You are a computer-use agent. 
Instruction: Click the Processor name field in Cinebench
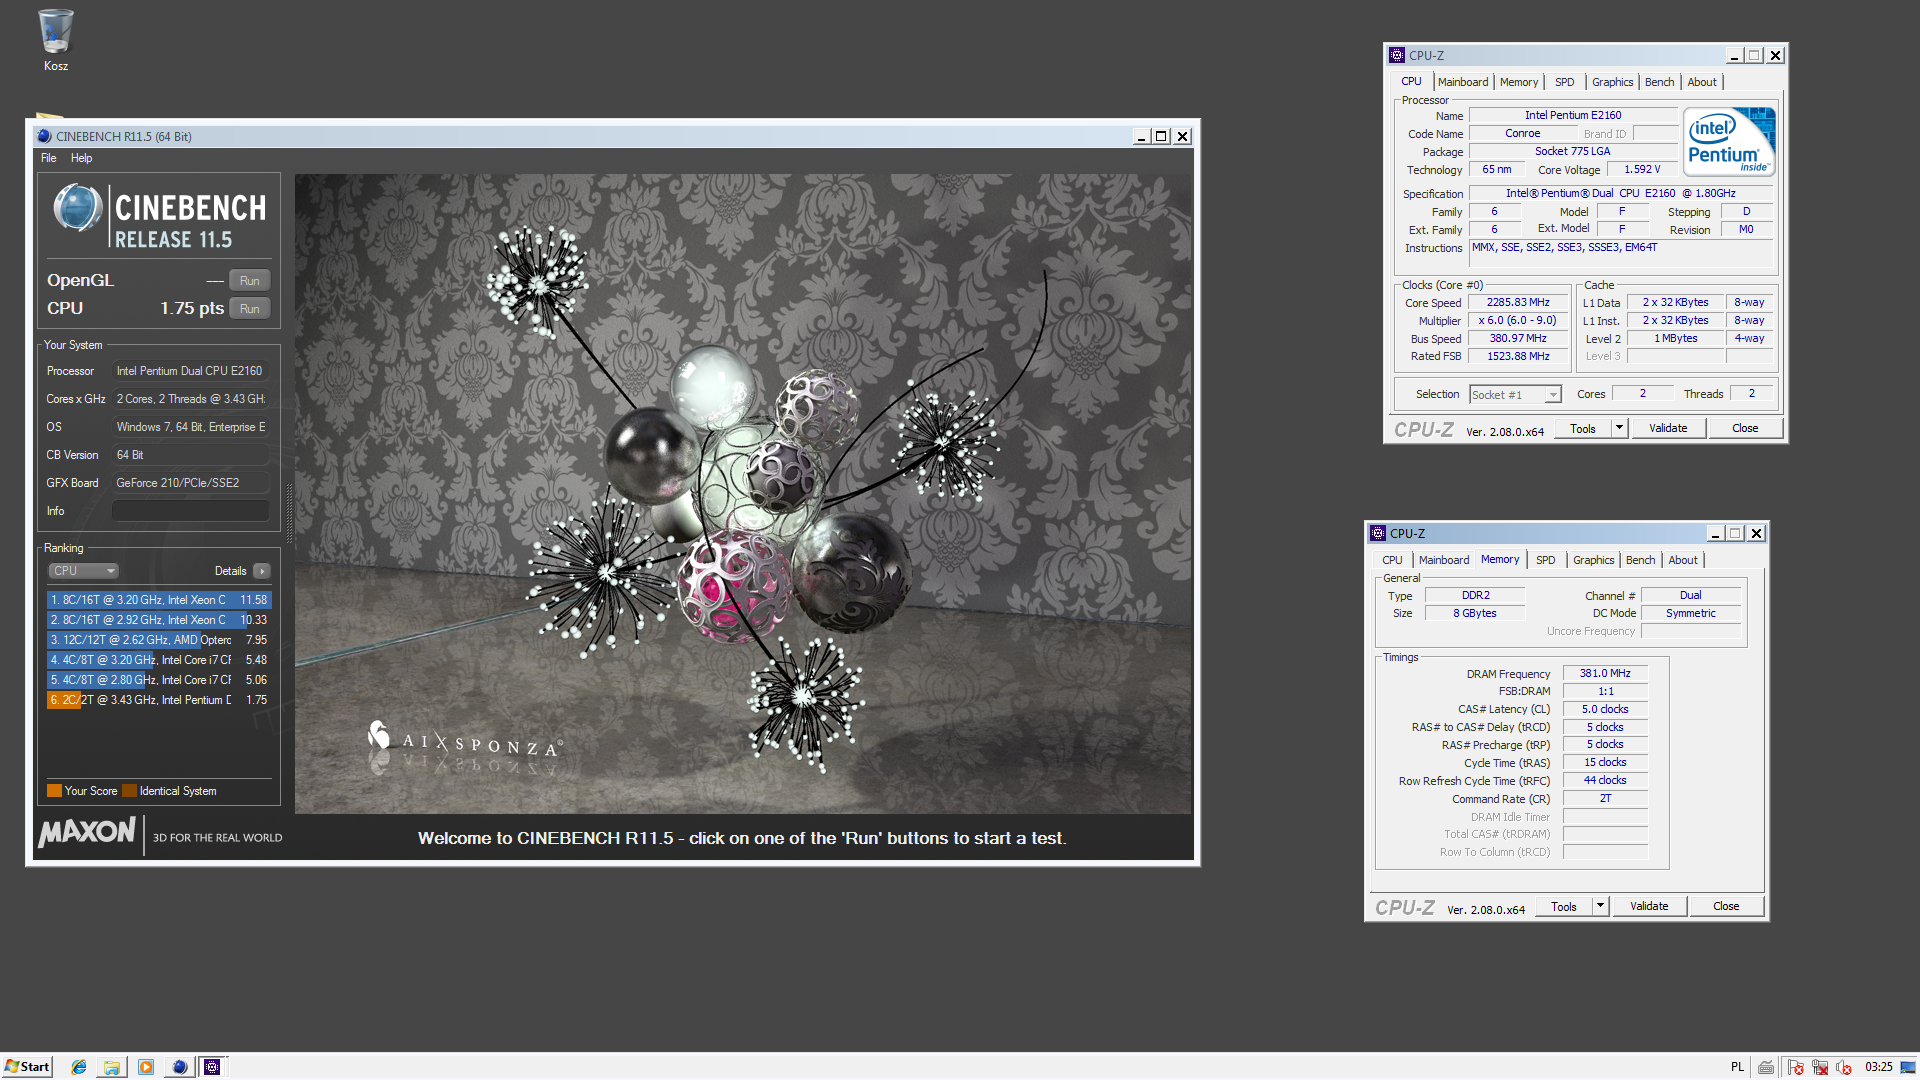pos(191,371)
